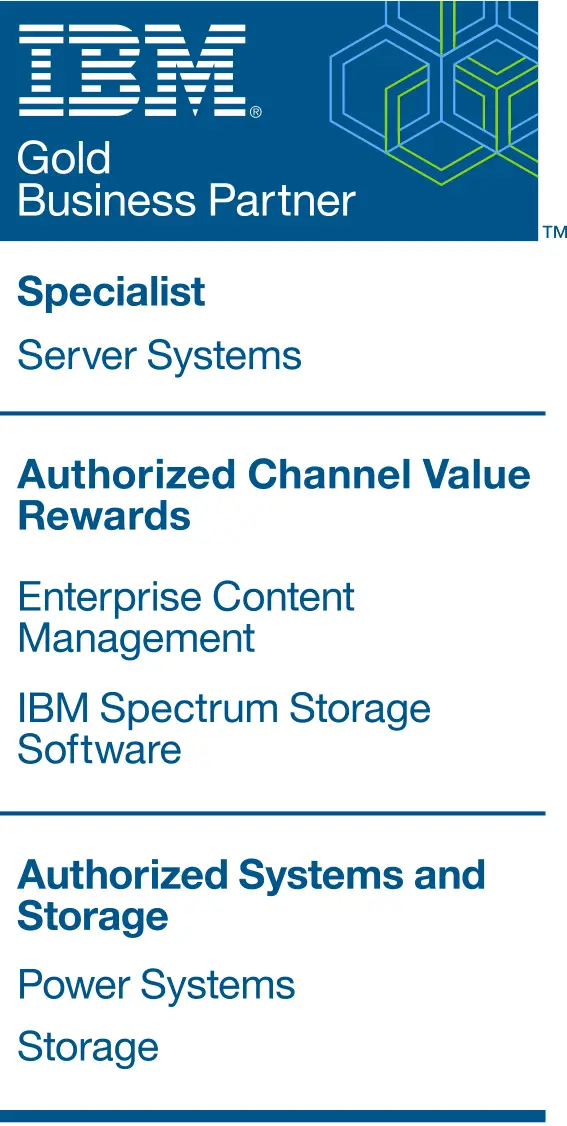The height and width of the screenshot is (1126, 567).
Task: Click the registered trademark symbol
Action: [x=256, y=111]
